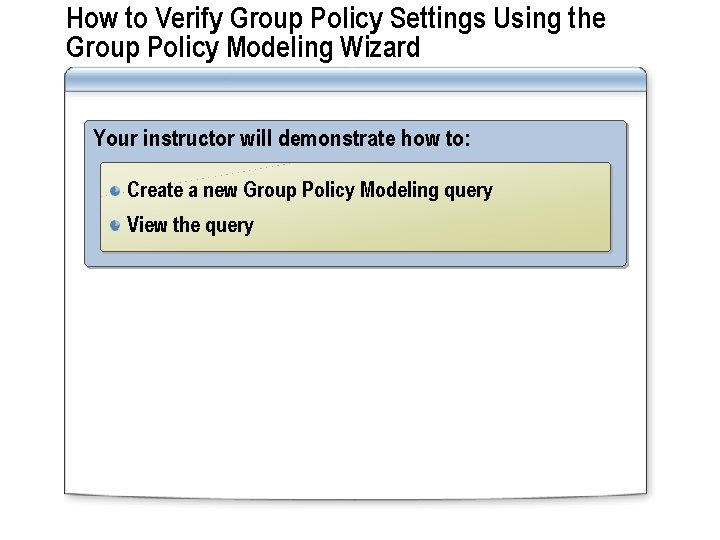Select the 'View the query' bullet text
Image resolution: width=720 pixels, height=540 pixels.
(x=190, y=225)
